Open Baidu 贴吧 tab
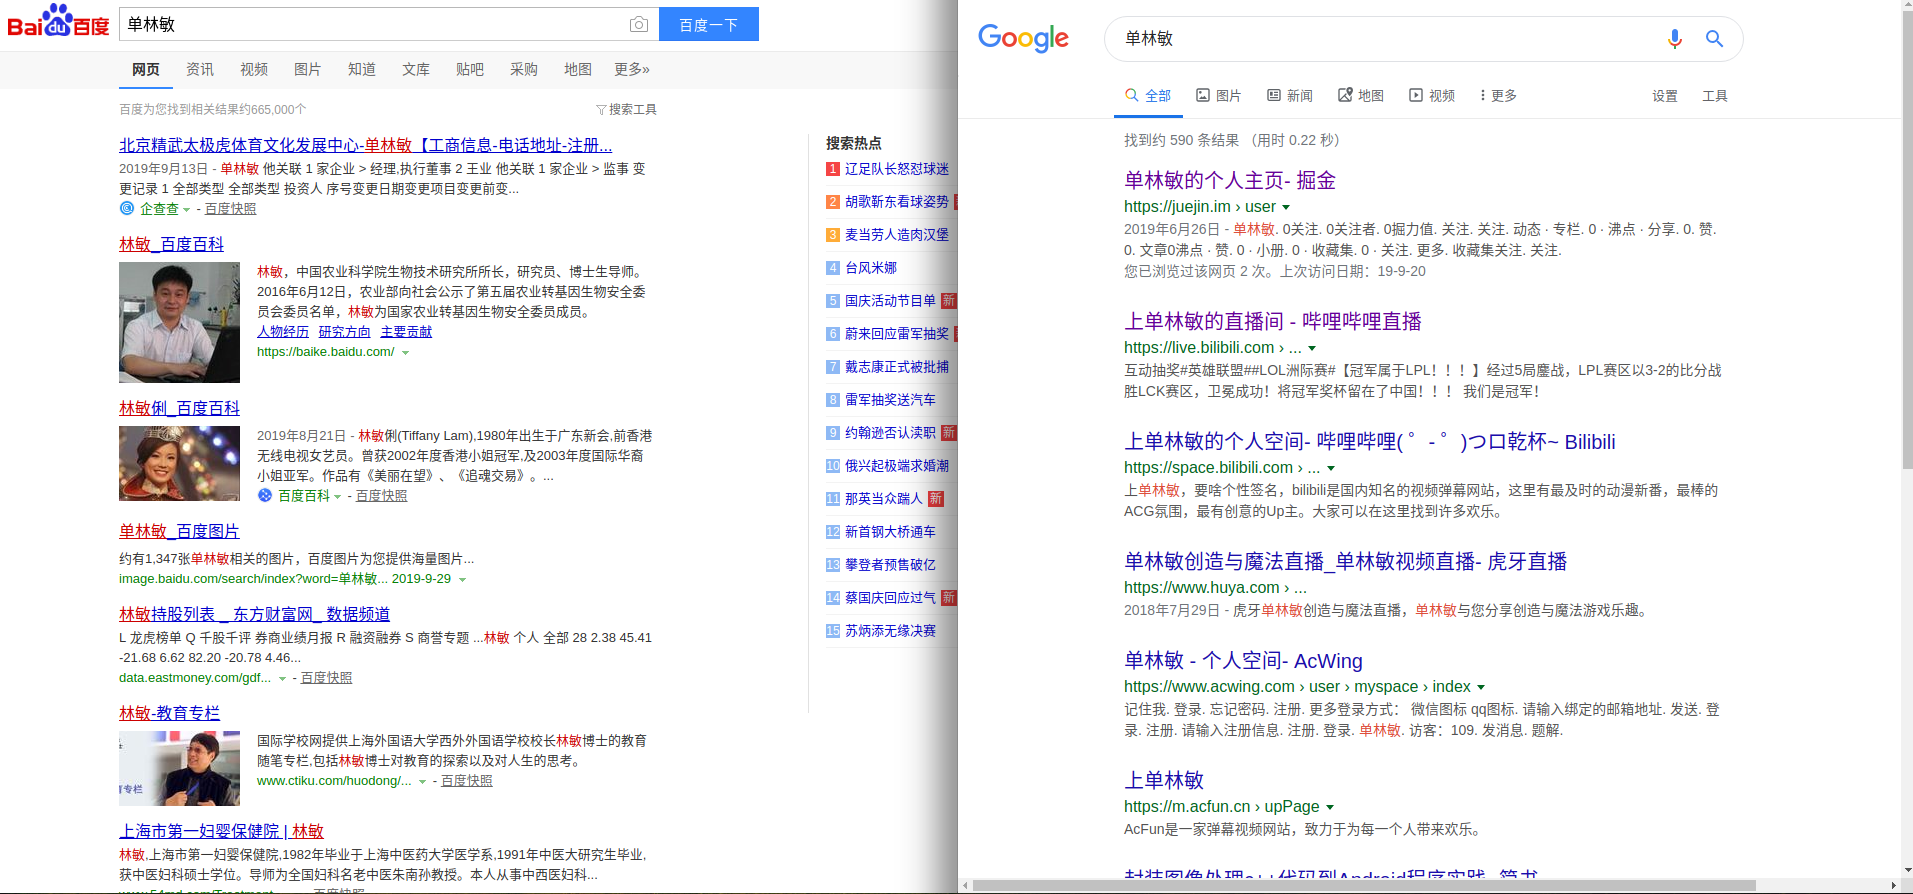1913x894 pixels. pos(470,69)
